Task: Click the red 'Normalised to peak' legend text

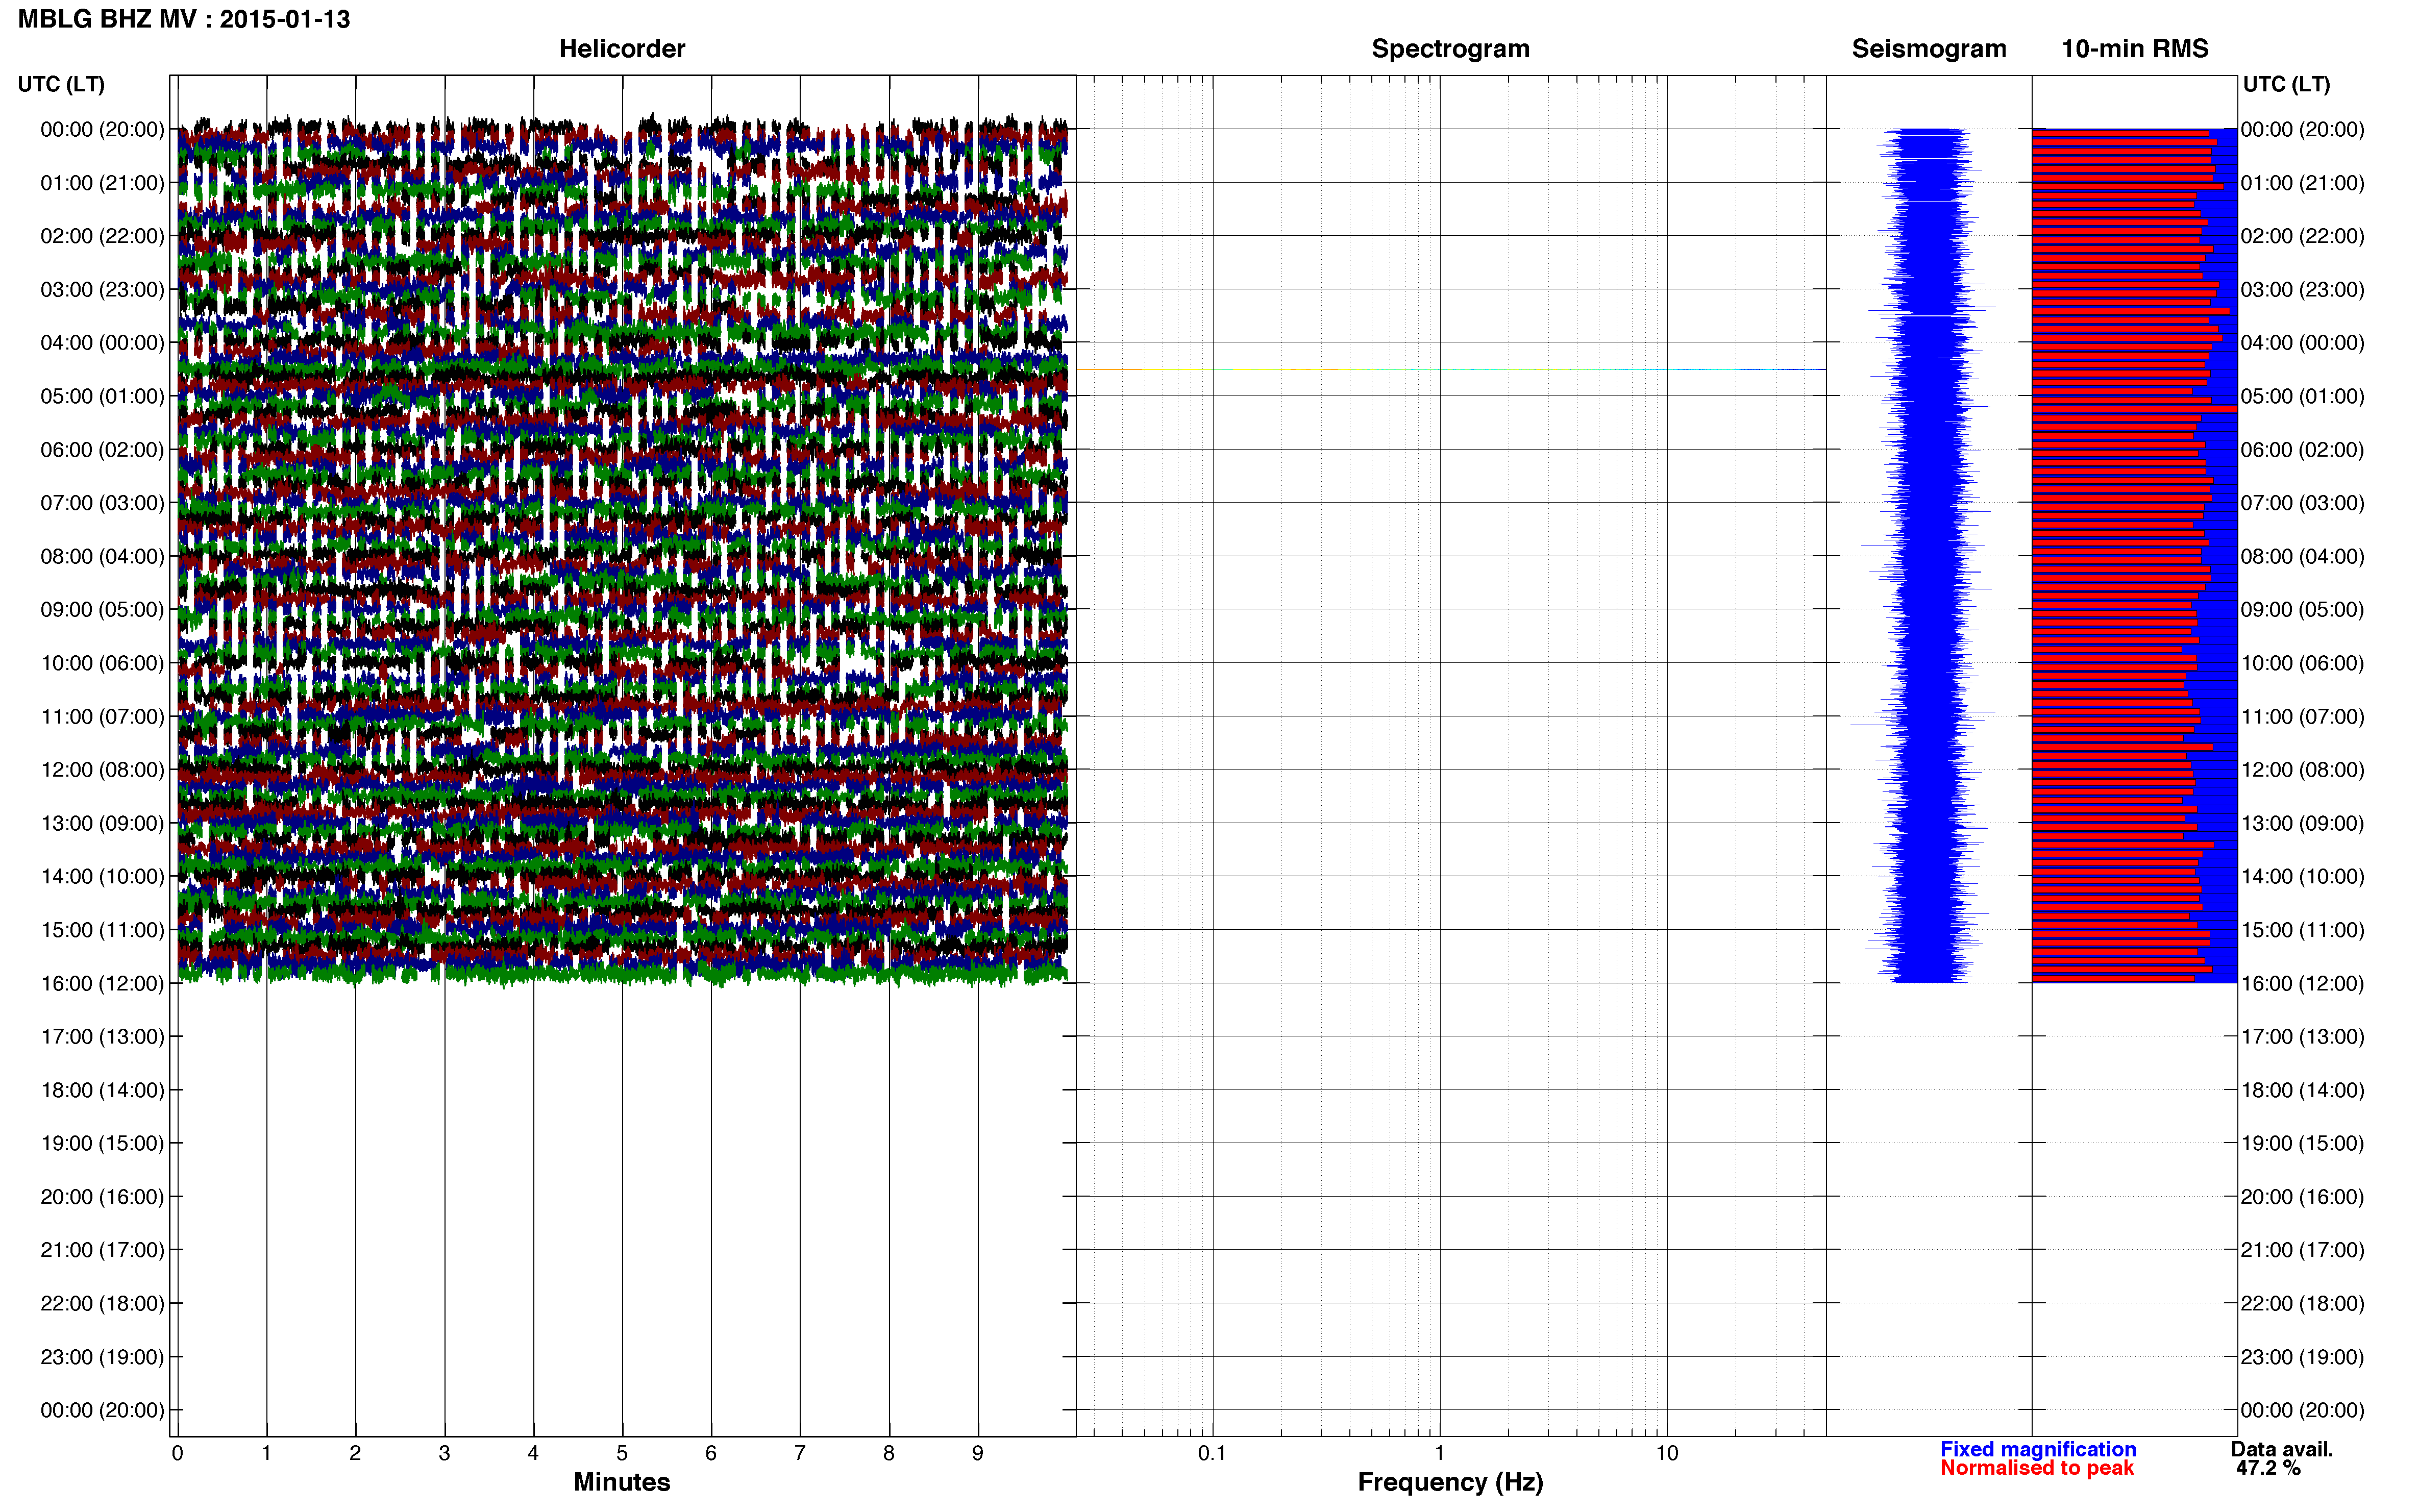Action: pyautogui.click(x=2037, y=1468)
